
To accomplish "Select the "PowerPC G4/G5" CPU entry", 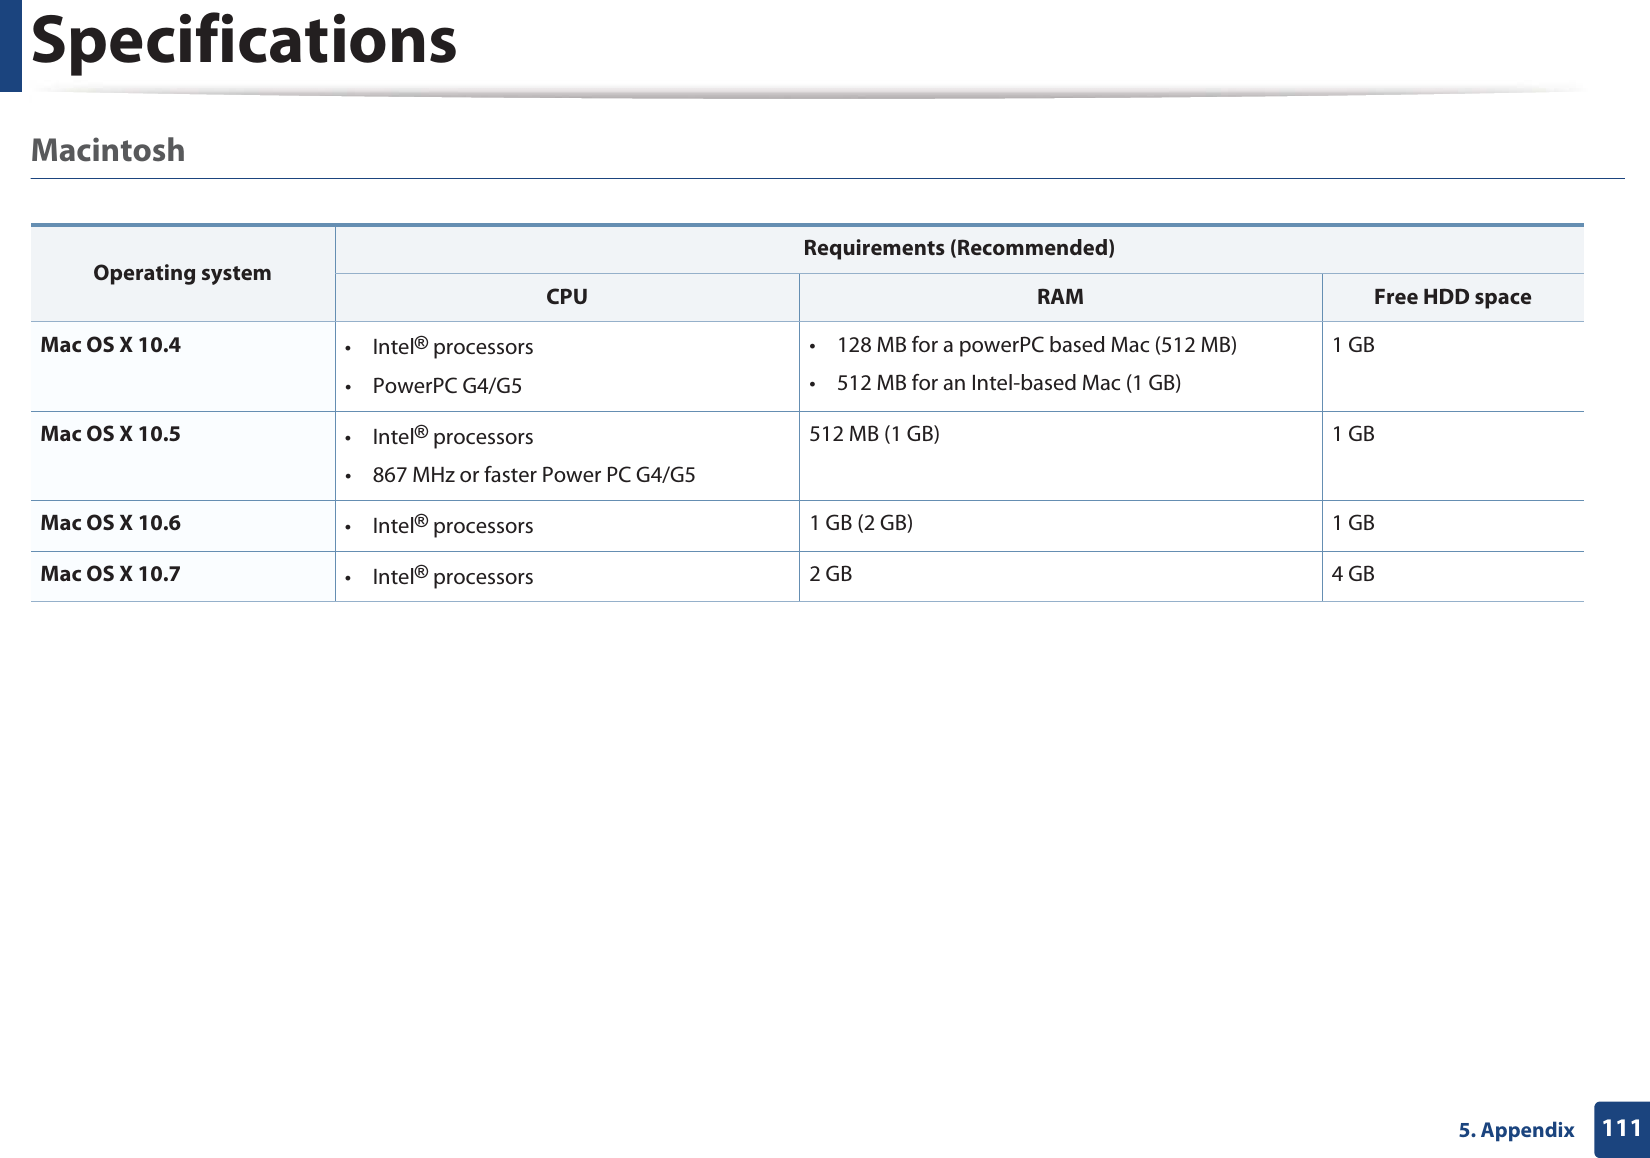I will pos(447,386).
